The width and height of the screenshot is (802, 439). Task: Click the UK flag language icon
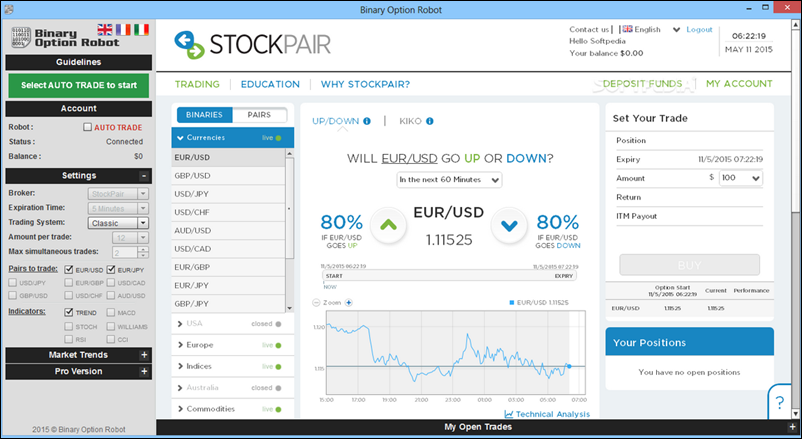(105, 30)
